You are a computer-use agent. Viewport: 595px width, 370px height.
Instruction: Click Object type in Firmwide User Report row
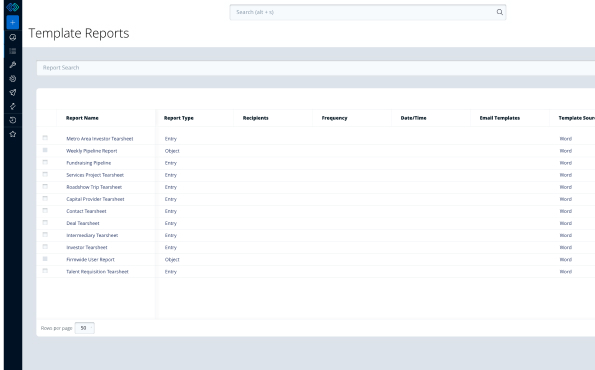pos(172,260)
